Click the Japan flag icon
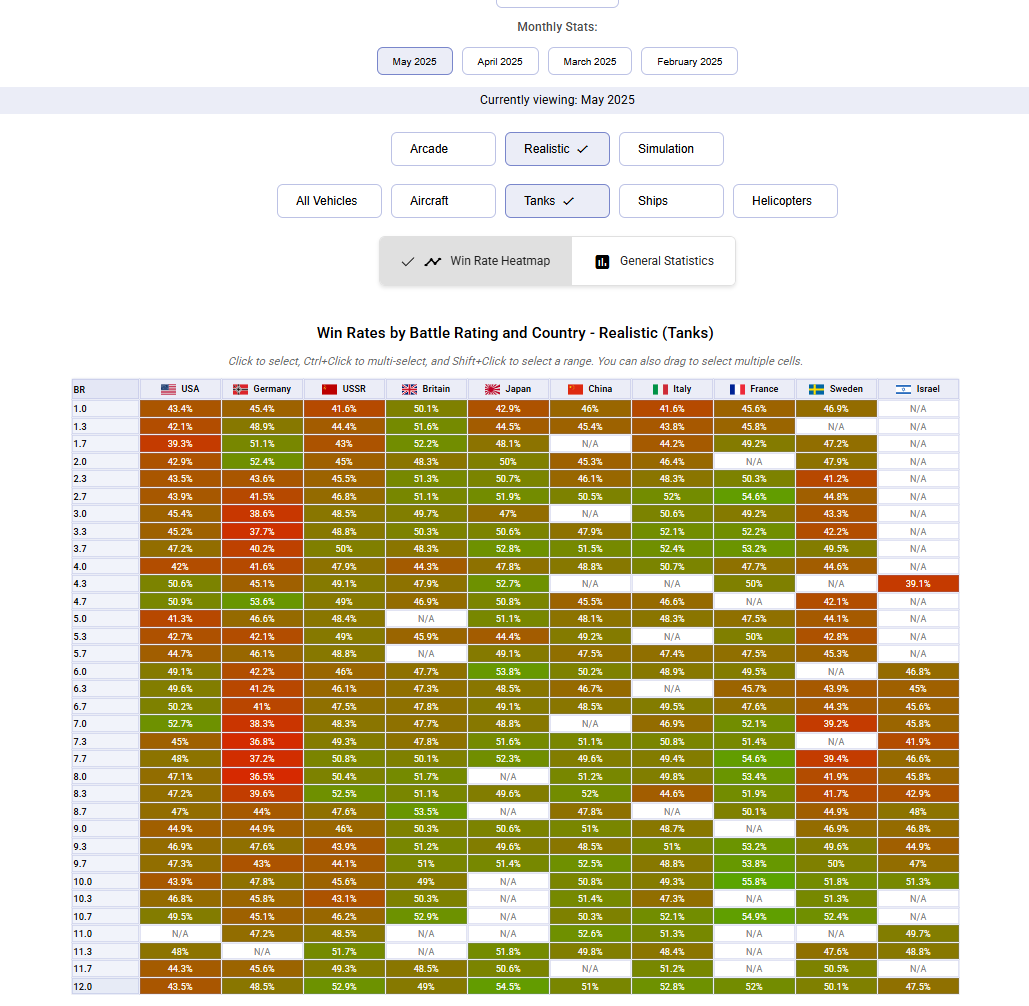This screenshot has height=1006, width=1029. coord(492,389)
